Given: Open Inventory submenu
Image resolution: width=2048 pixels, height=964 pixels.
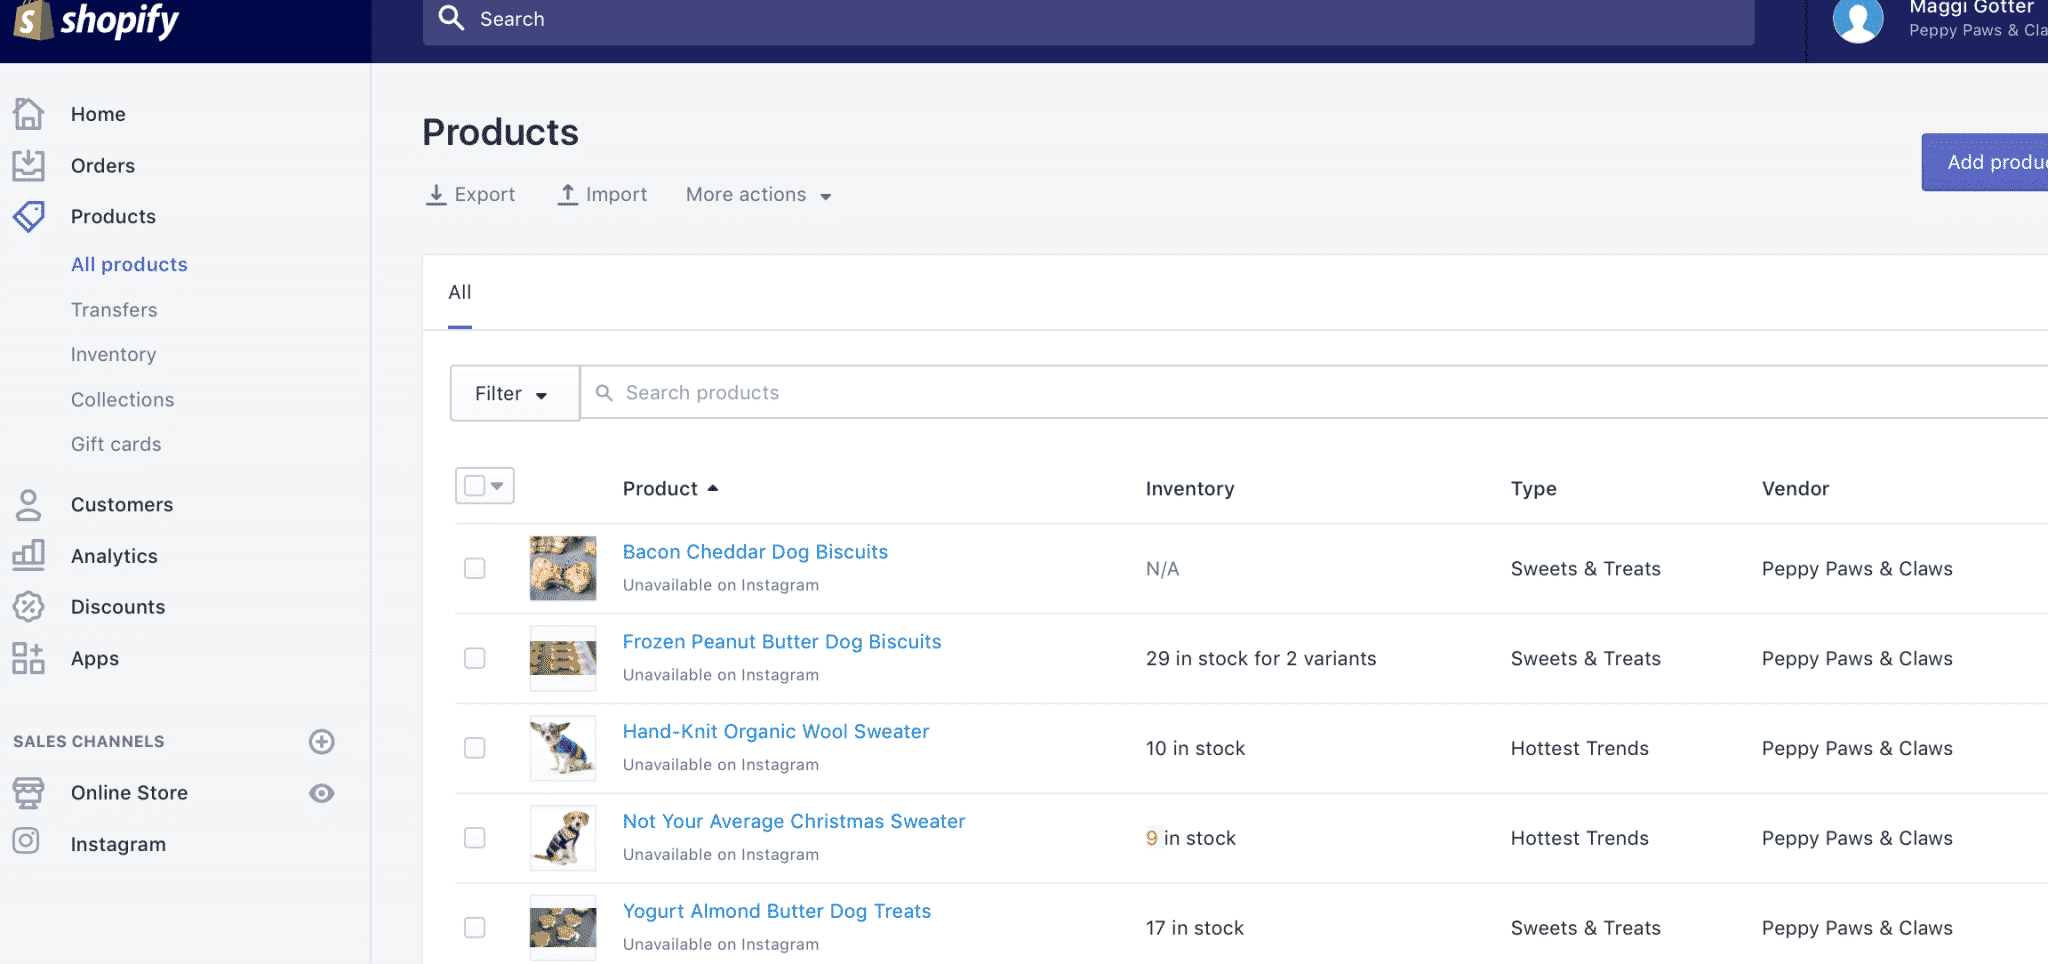Looking at the screenshot, I should click(x=114, y=354).
